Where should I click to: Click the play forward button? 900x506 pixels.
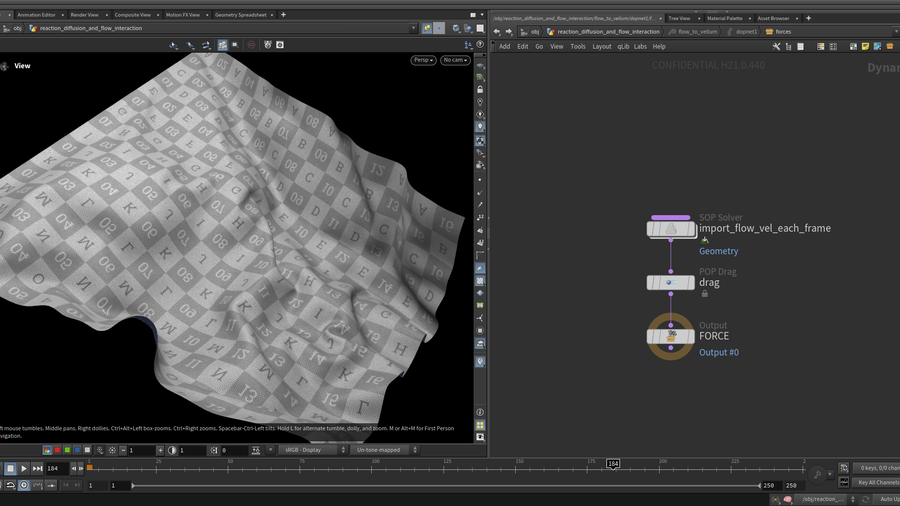pyautogui.click(x=24, y=468)
